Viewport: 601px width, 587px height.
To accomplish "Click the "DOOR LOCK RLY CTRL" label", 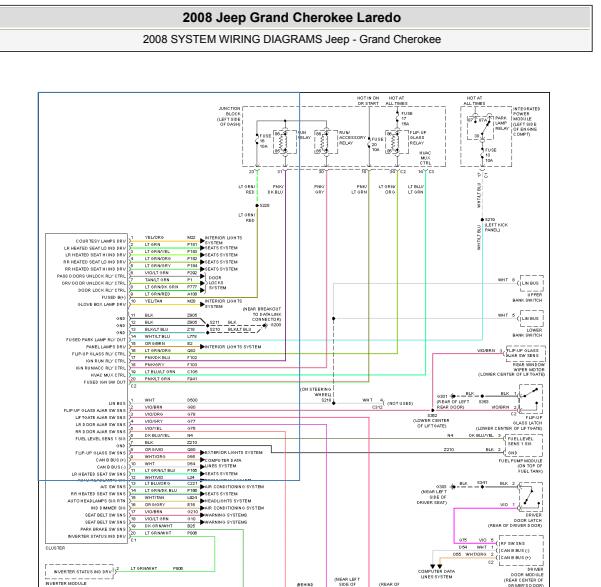I will (102, 290).
